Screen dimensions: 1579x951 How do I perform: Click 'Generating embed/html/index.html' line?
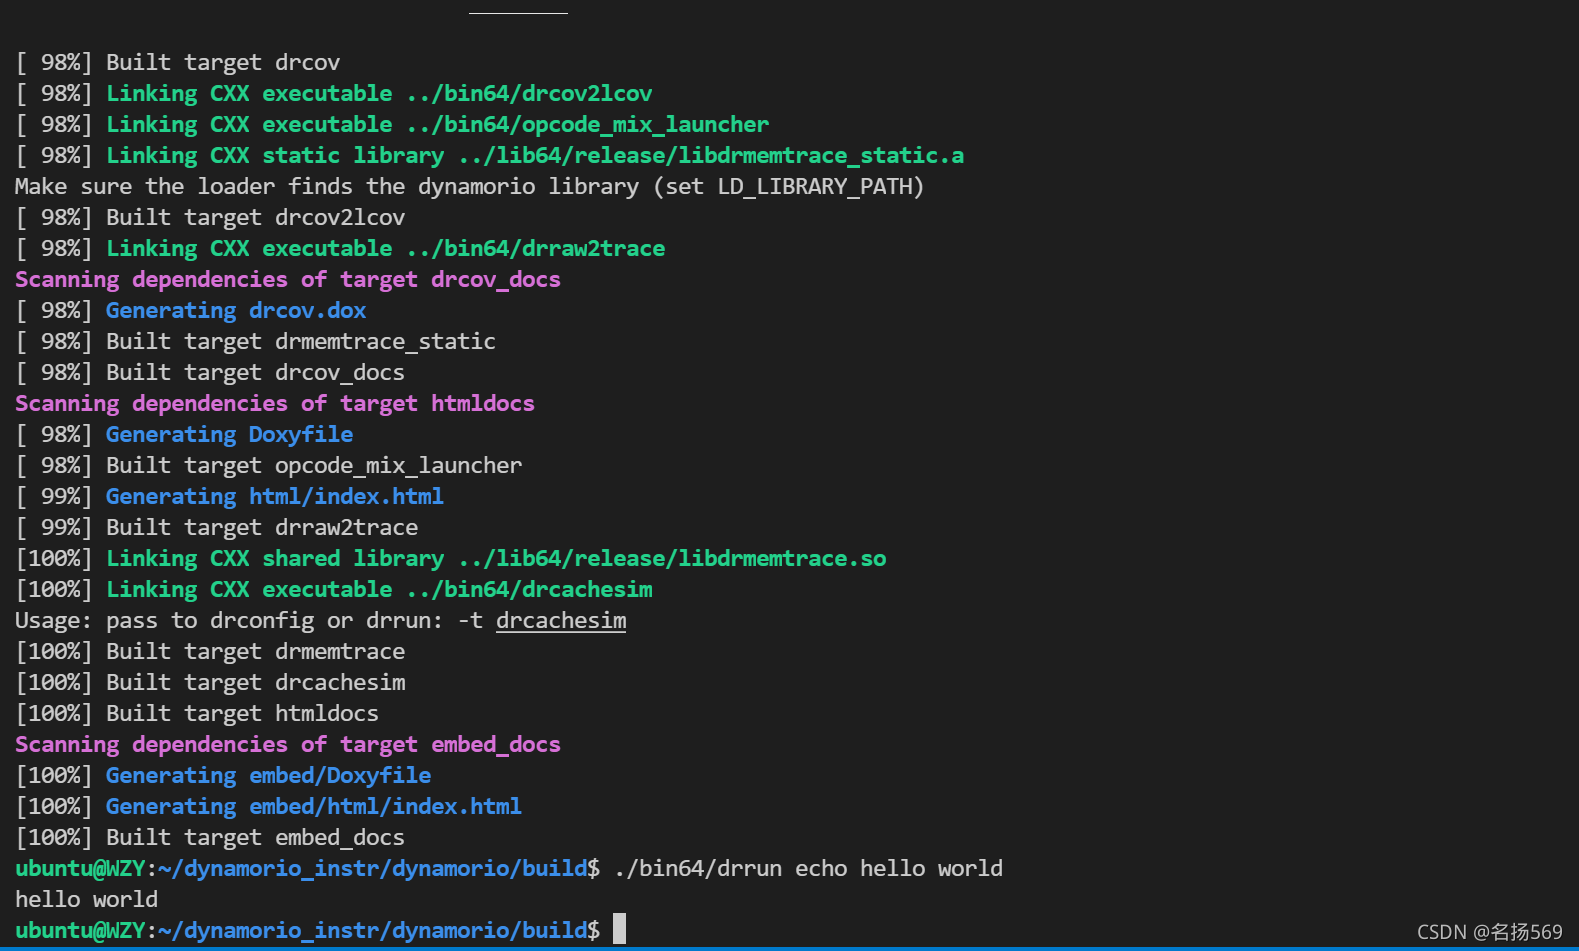click(x=268, y=807)
